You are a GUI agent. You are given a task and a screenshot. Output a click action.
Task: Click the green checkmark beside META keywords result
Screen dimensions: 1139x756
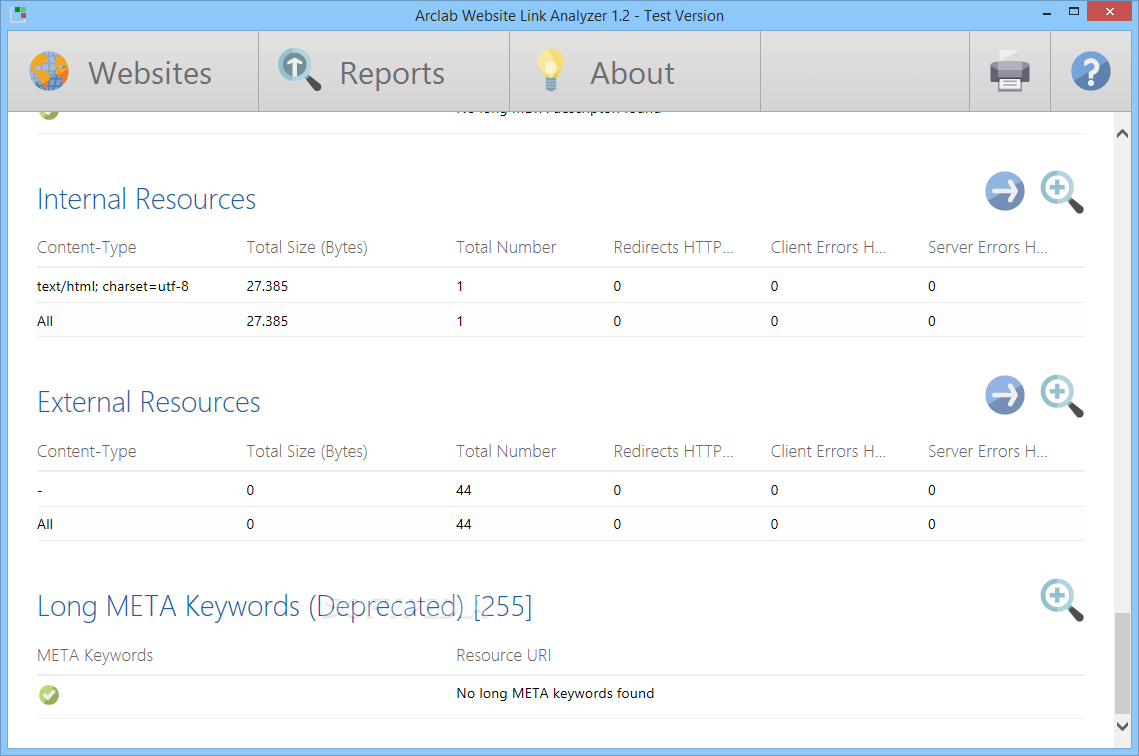click(x=48, y=694)
